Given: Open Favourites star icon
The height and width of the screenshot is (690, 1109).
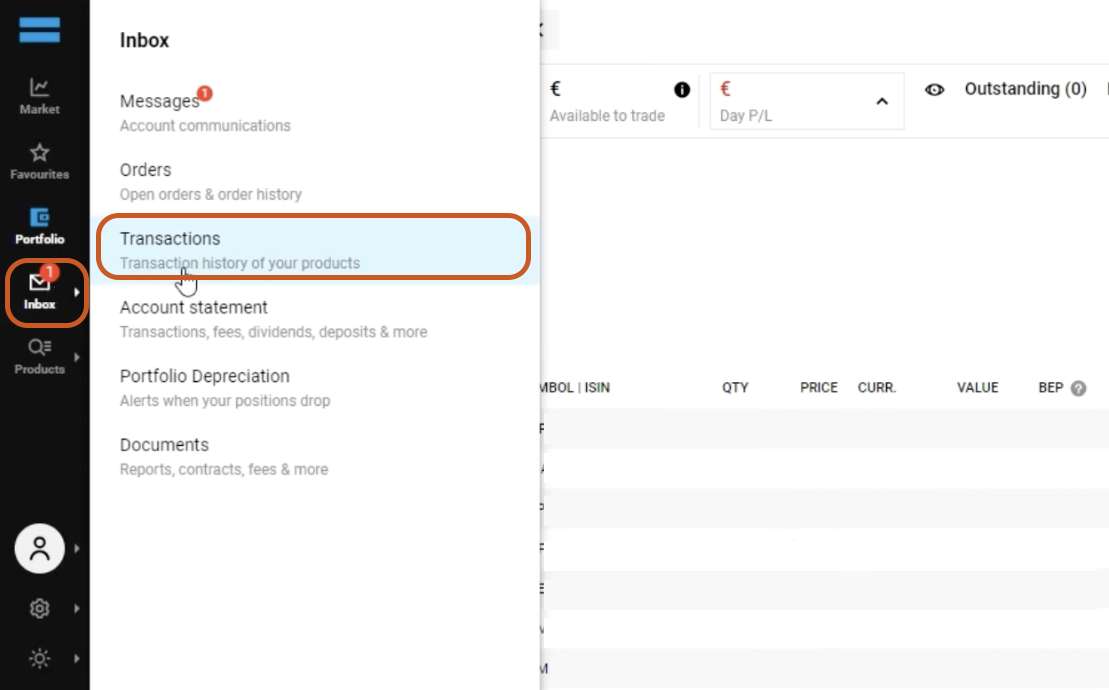Looking at the screenshot, I should coord(40,153).
